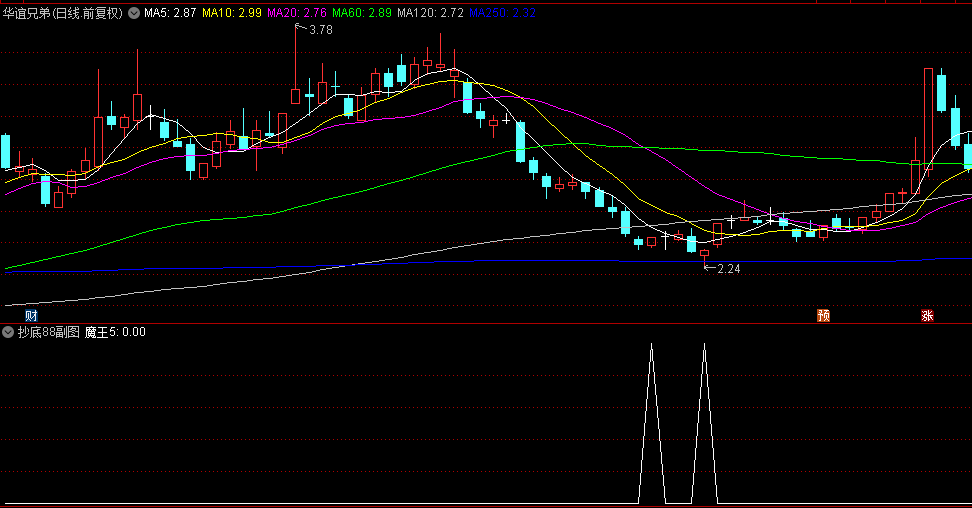This screenshot has width=972, height=508.
Task: Select the MA250: 2.32 label
Action: click(502, 13)
